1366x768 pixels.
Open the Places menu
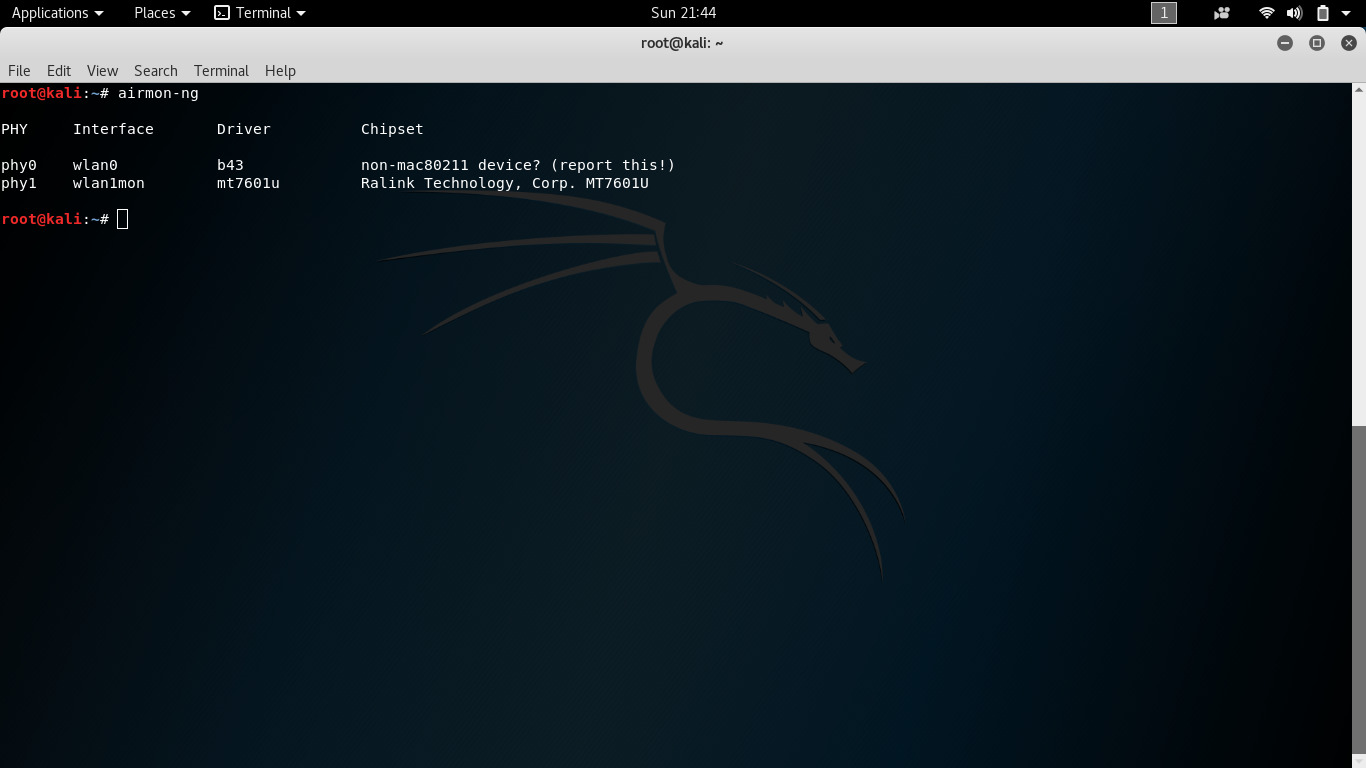162,13
